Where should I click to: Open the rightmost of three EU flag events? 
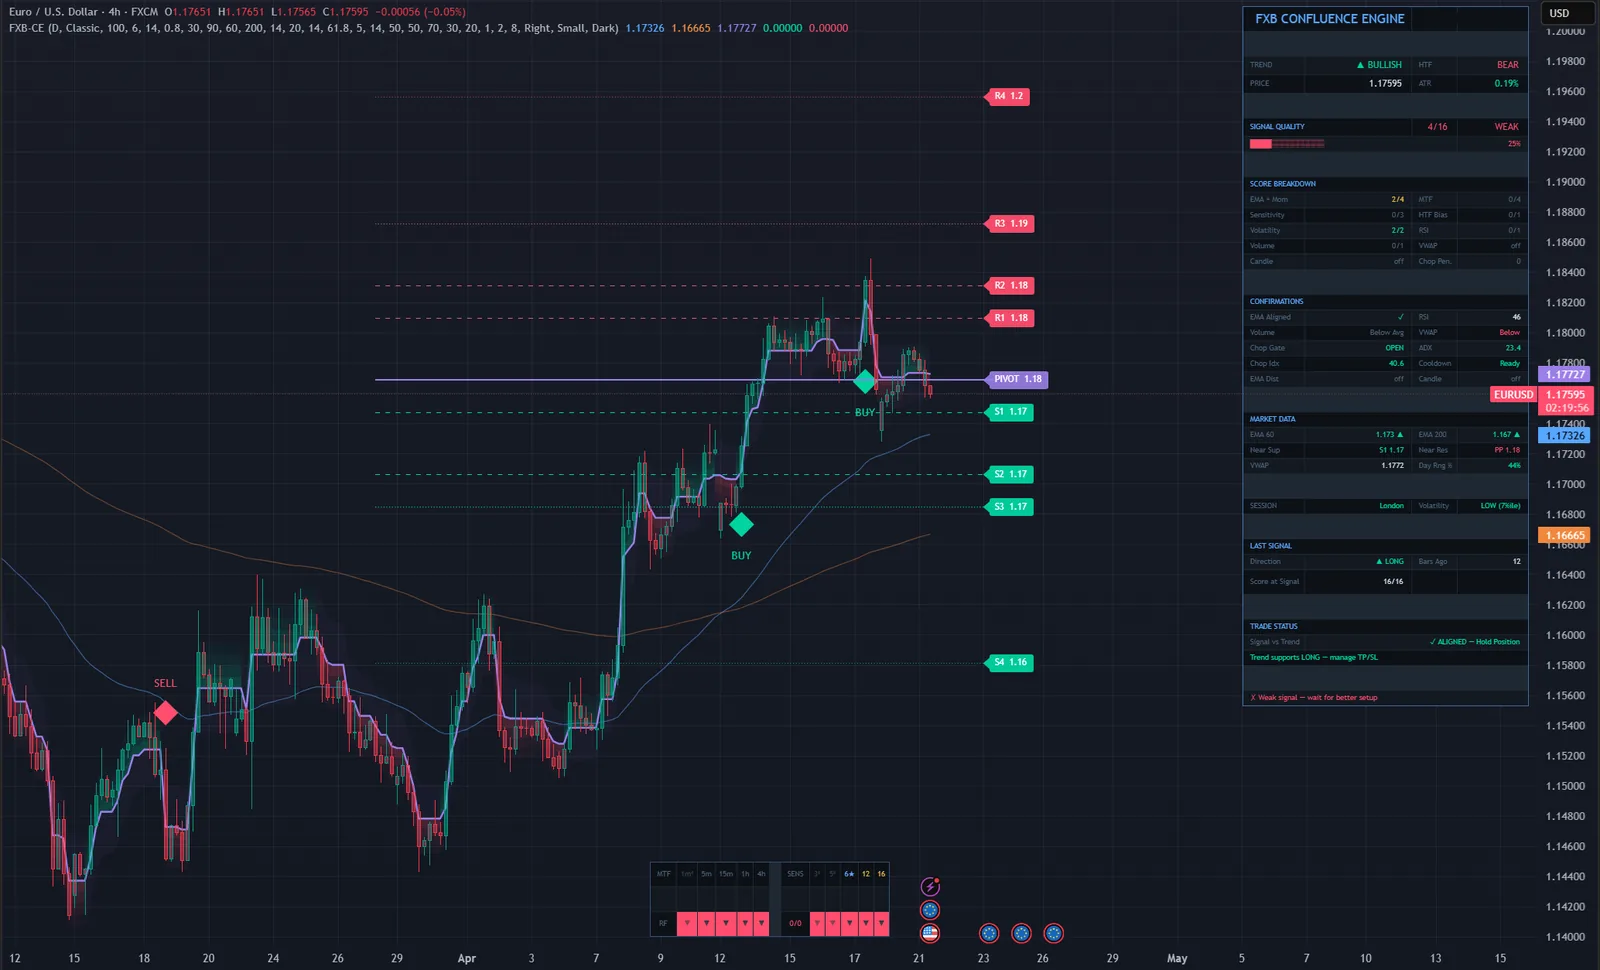click(1053, 933)
